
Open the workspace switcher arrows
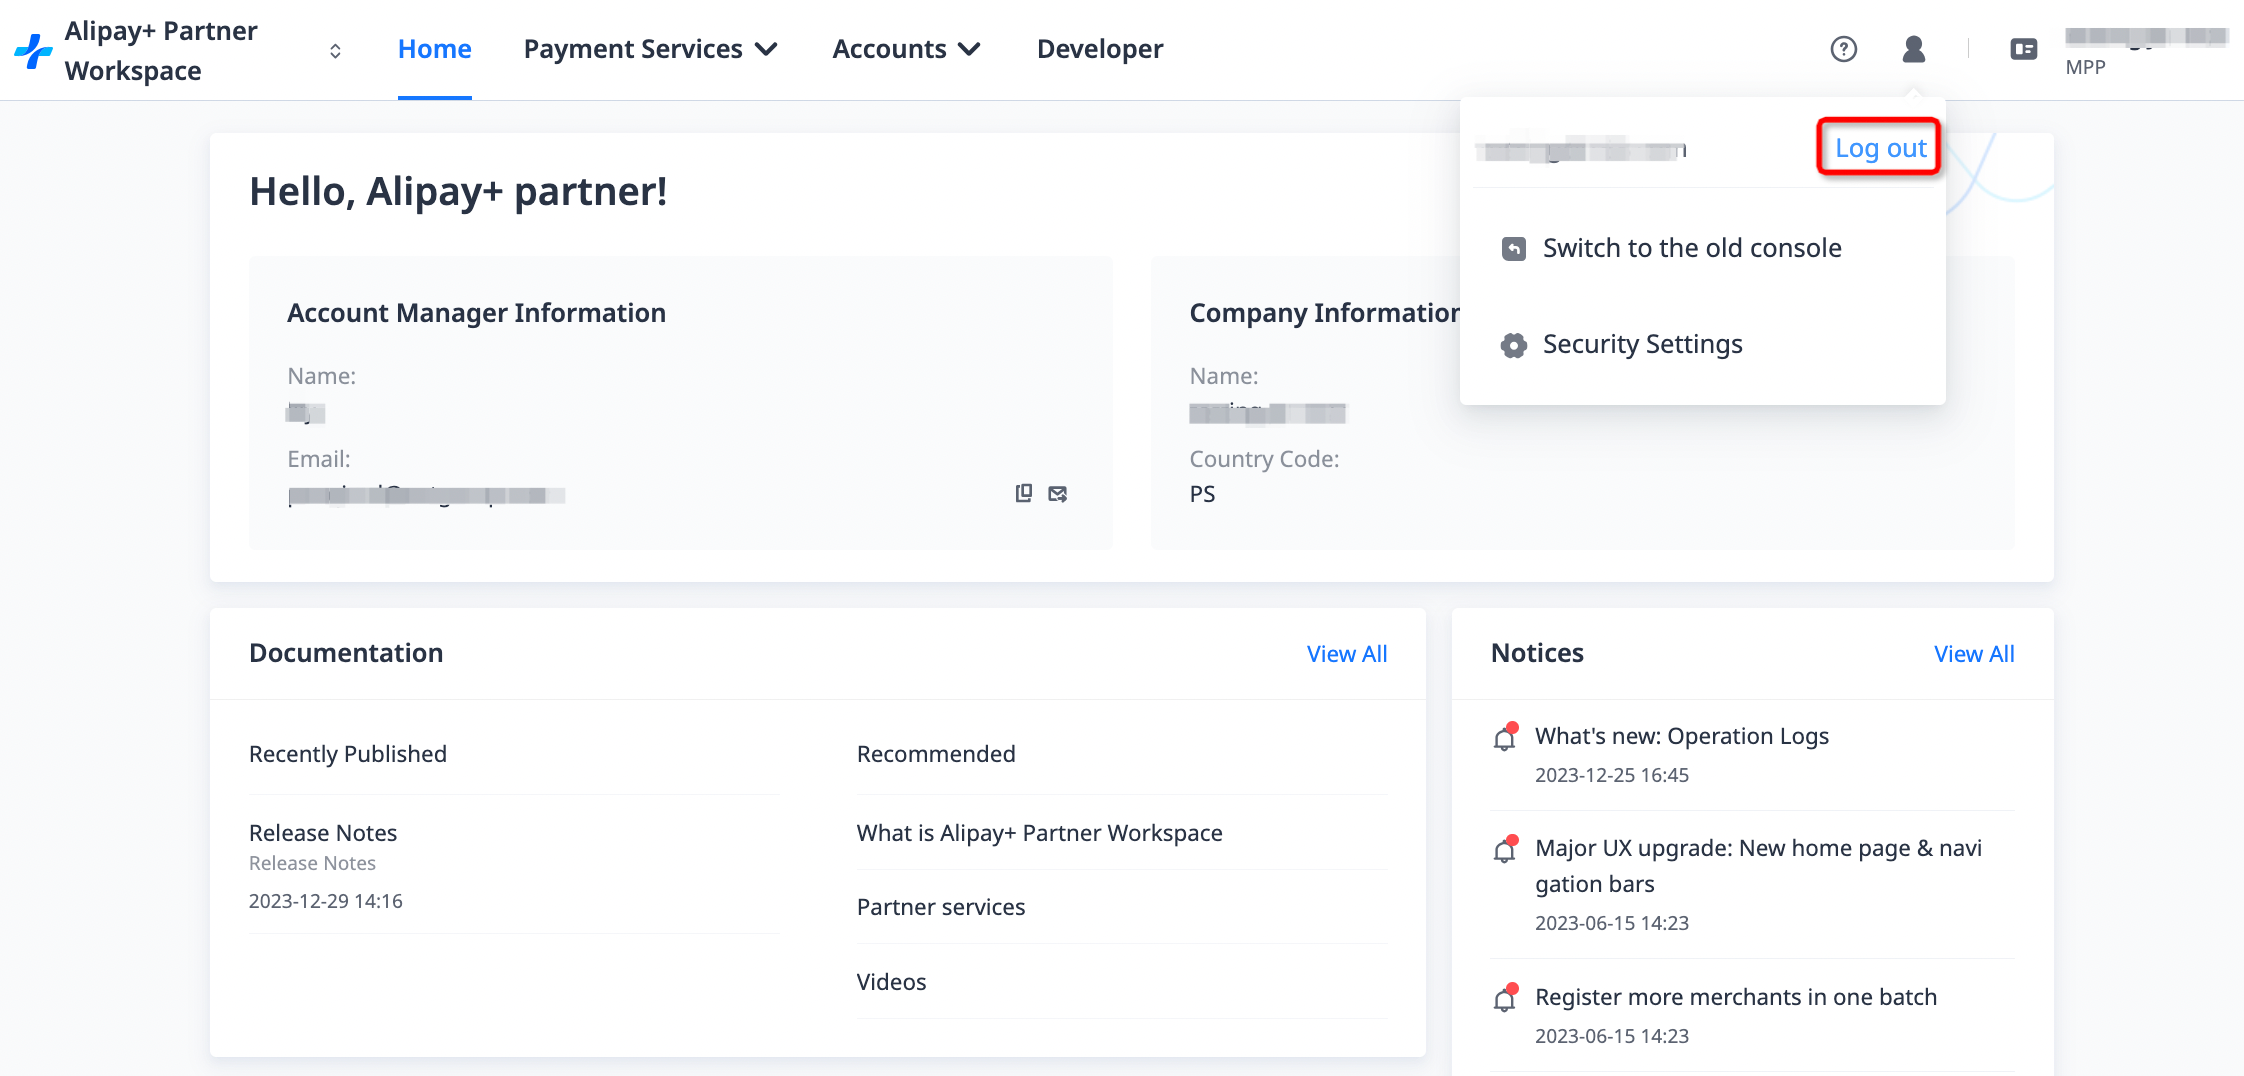click(x=335, y=51)
